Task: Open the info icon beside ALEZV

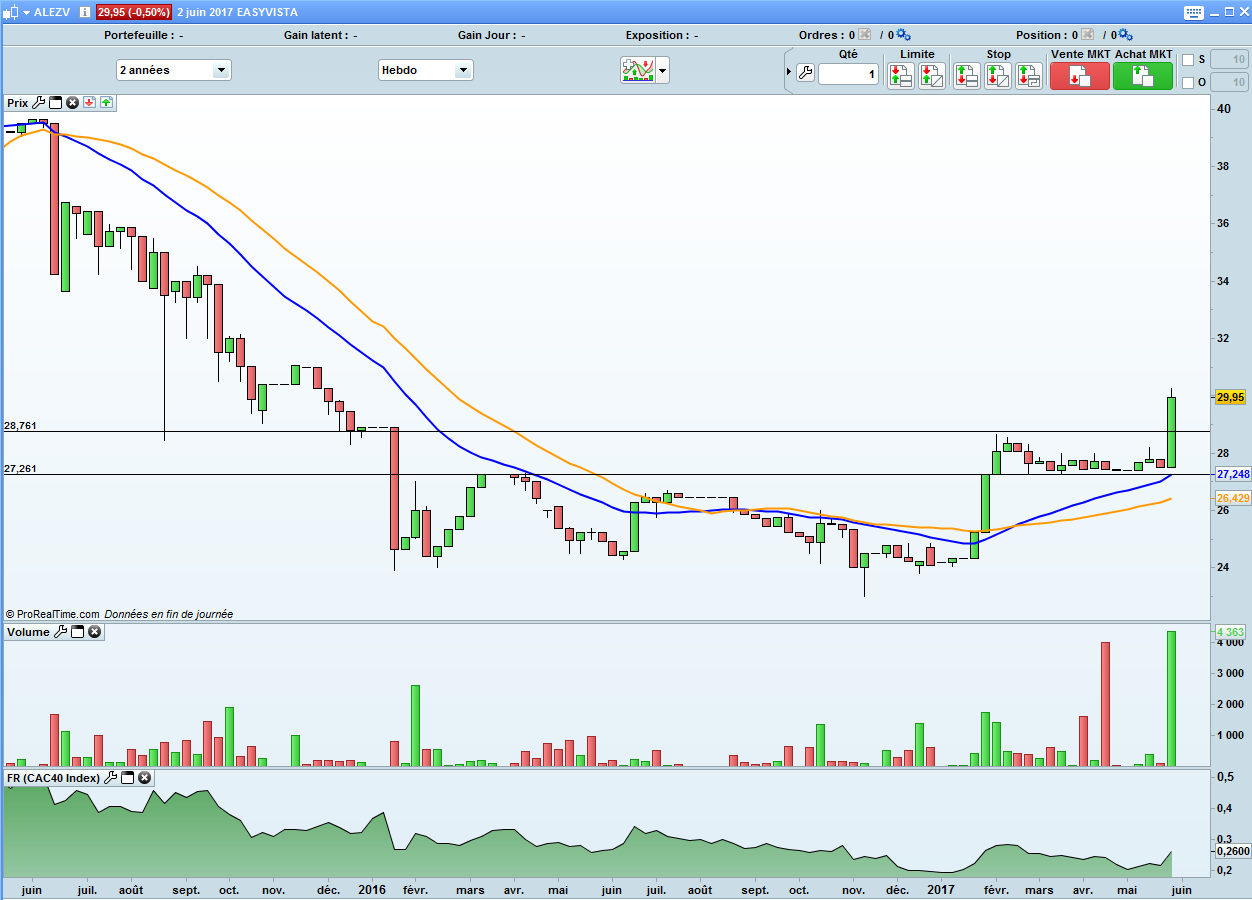Action: coord(83,12)
